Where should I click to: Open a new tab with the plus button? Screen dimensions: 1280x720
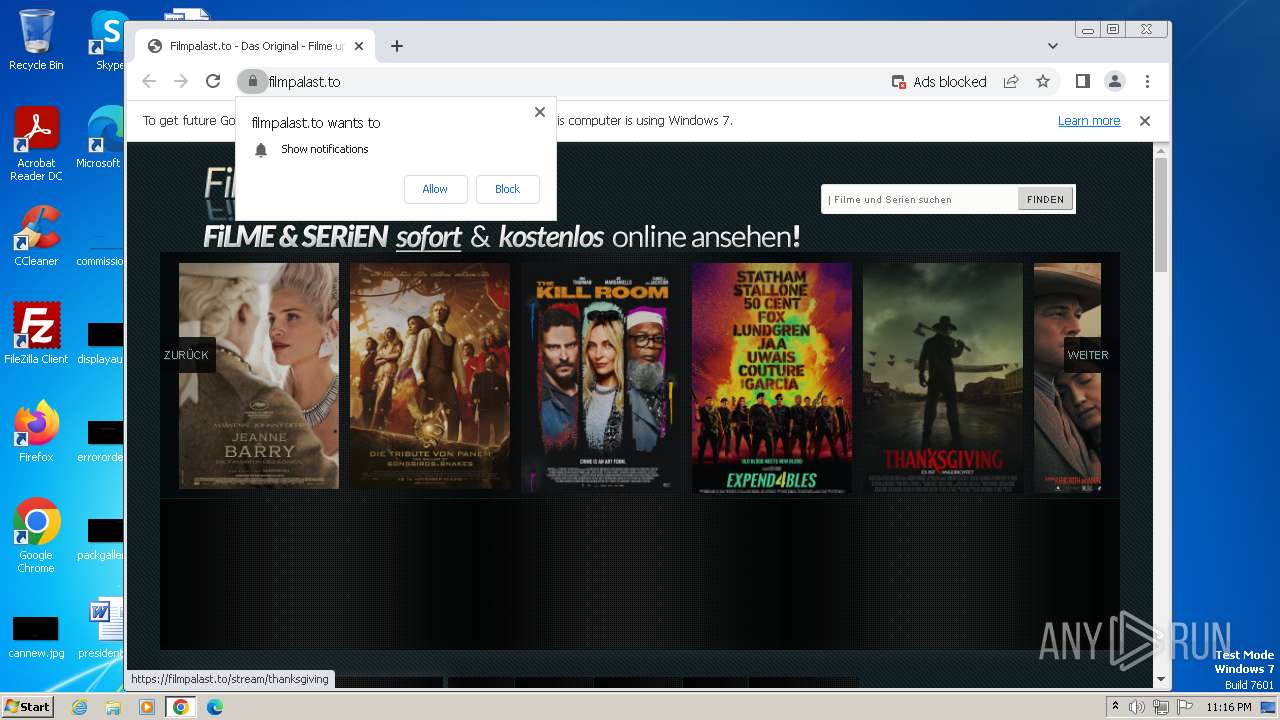[397, 46]
